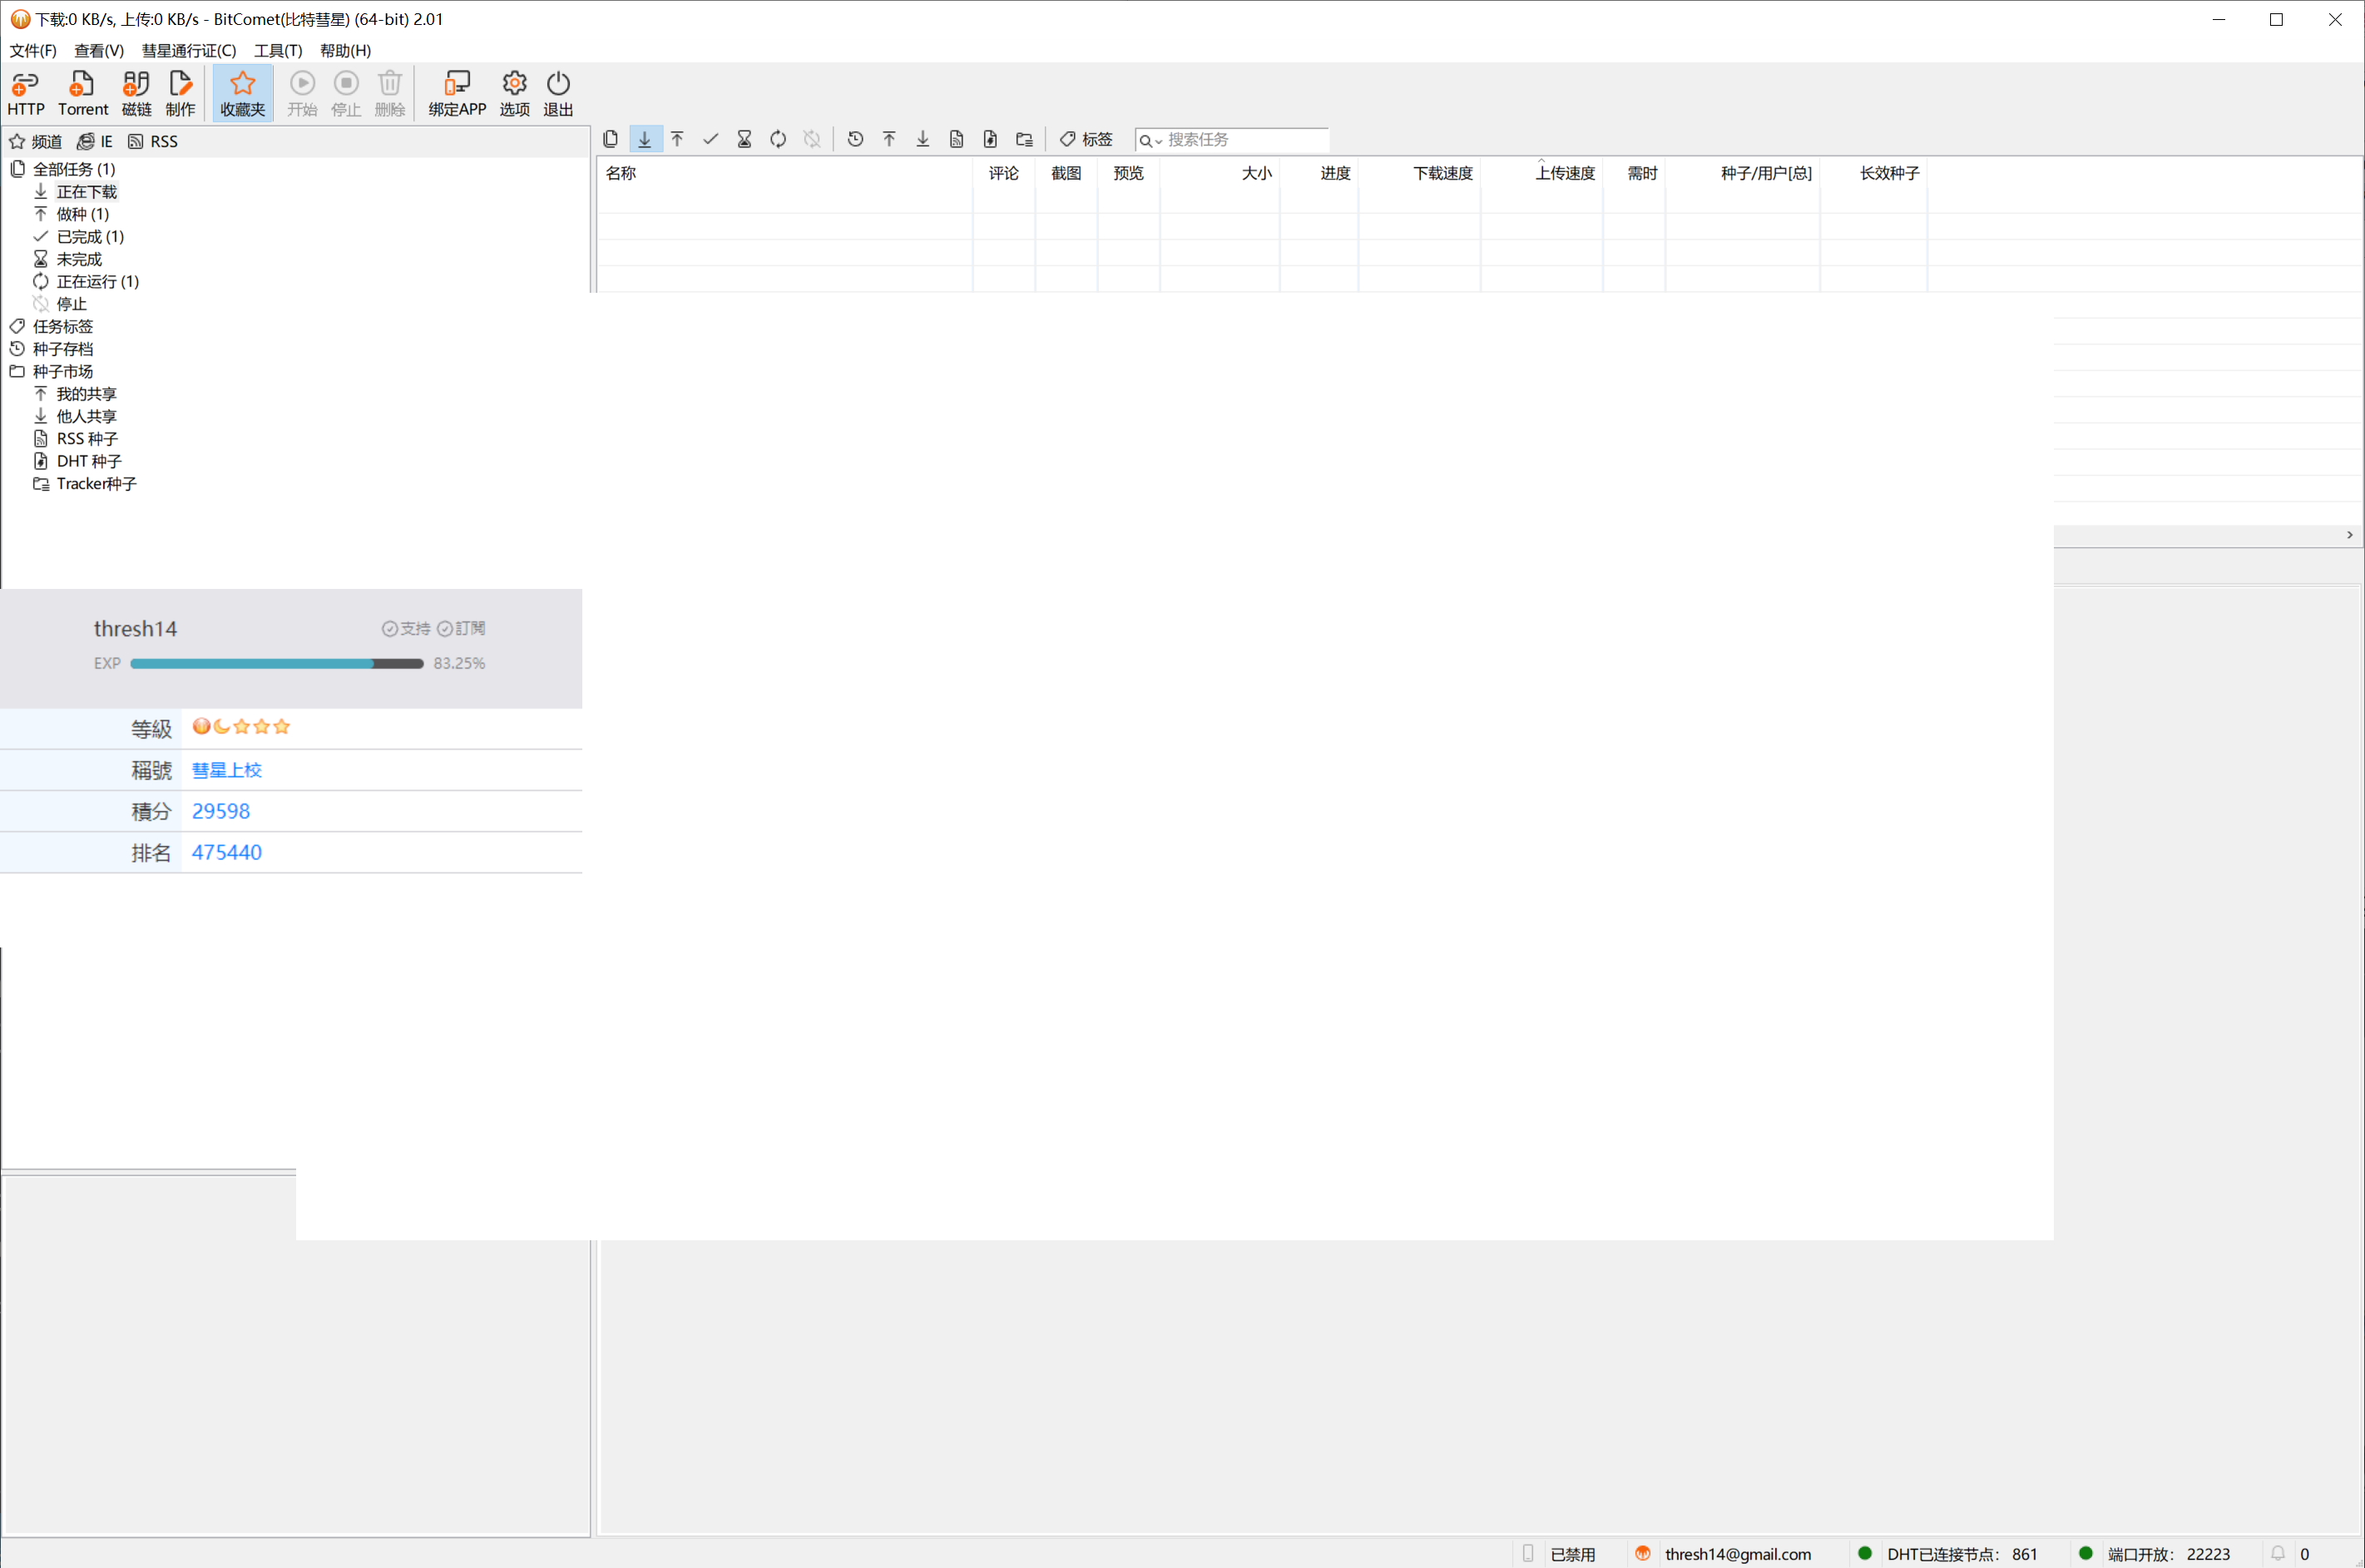Open 绑定APP device binding
Viewport: 2365px width, 1568px height.
pyautogui.click(x=457, y=94)
